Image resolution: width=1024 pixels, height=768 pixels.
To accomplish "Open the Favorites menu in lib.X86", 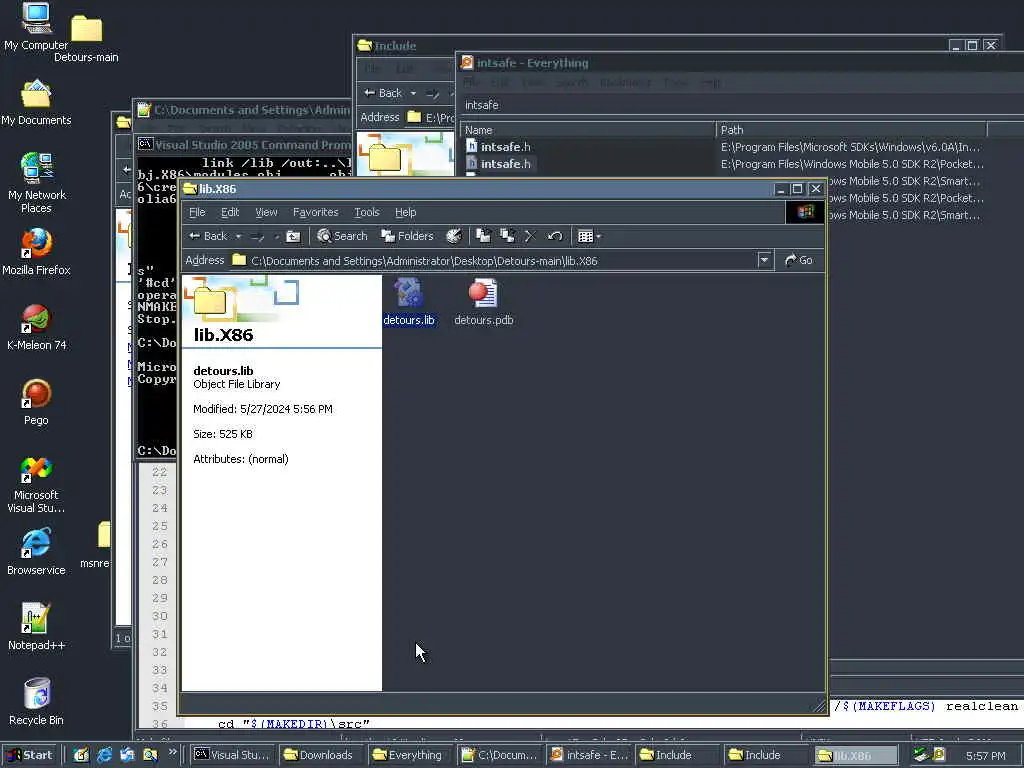I will [315, 212].
